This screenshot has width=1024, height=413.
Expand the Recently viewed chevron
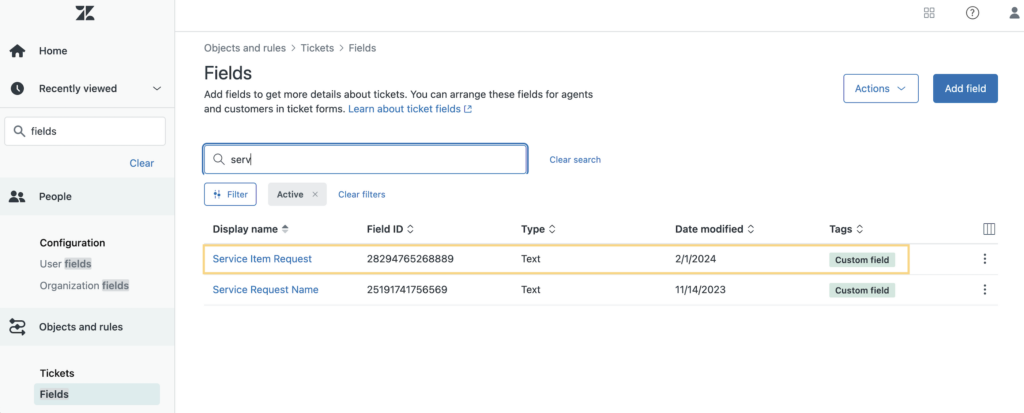(x=156, y=88)
